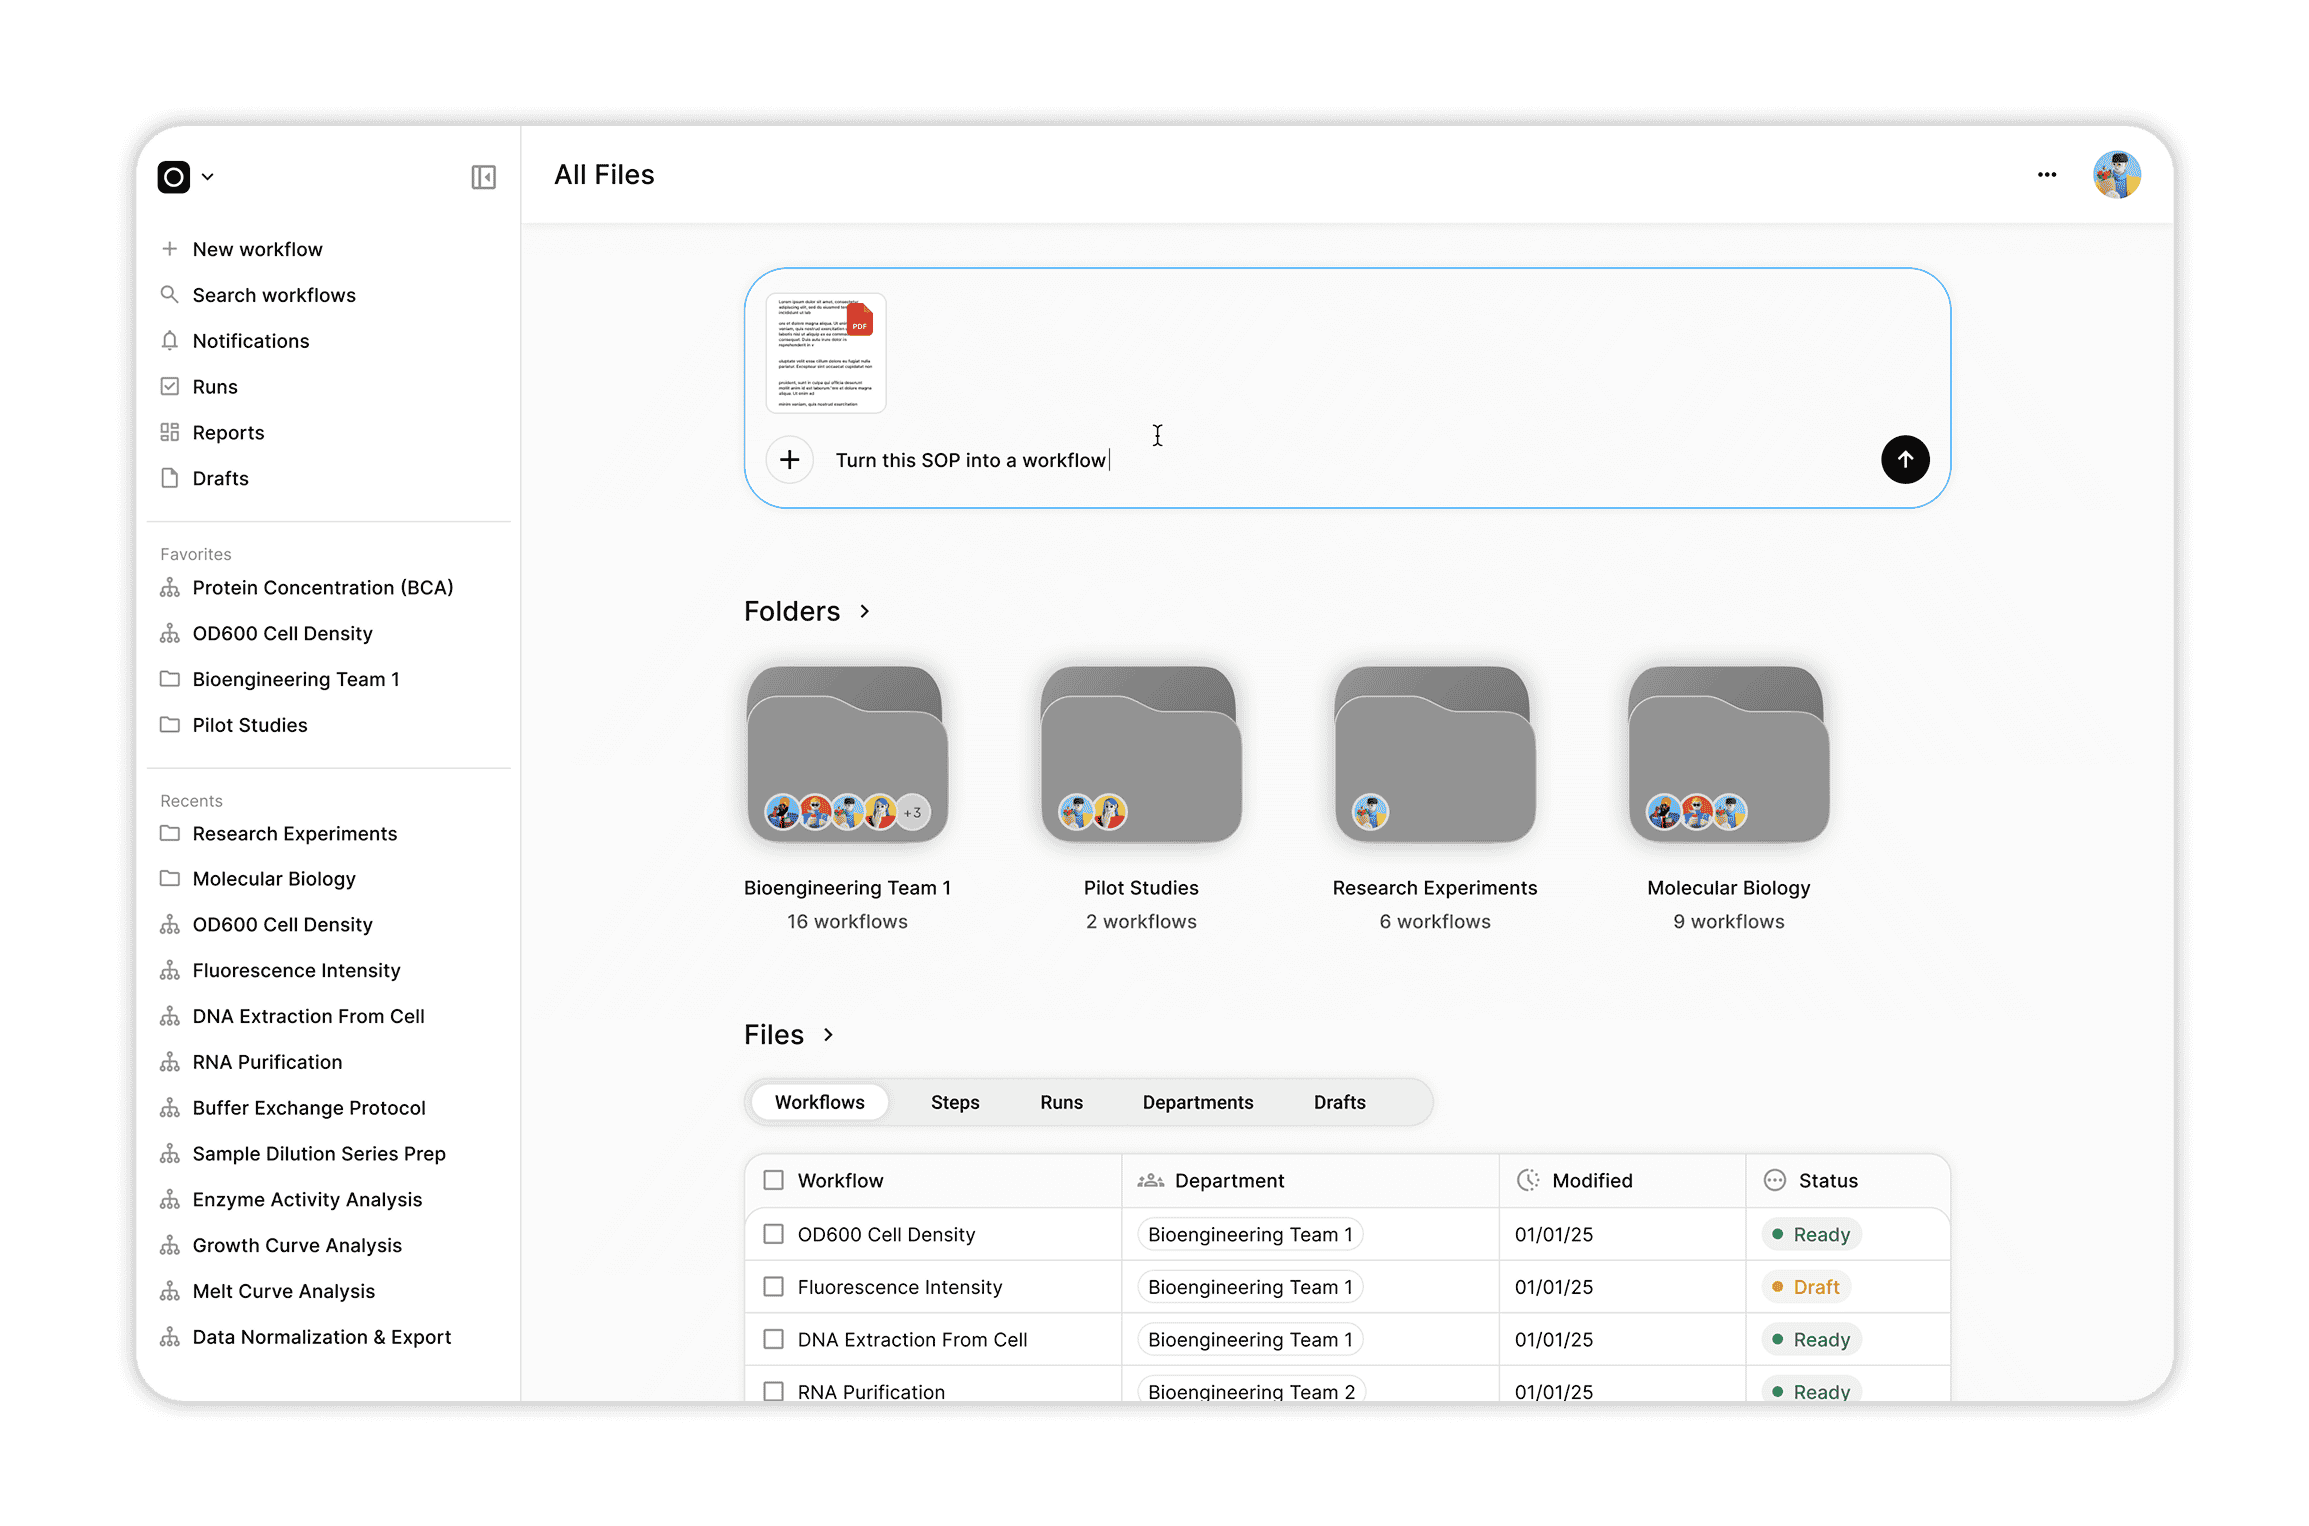2309x1526 pixels.
Task: Check the OD600 Cell Density row checkbox
Action: point(773,1234)
